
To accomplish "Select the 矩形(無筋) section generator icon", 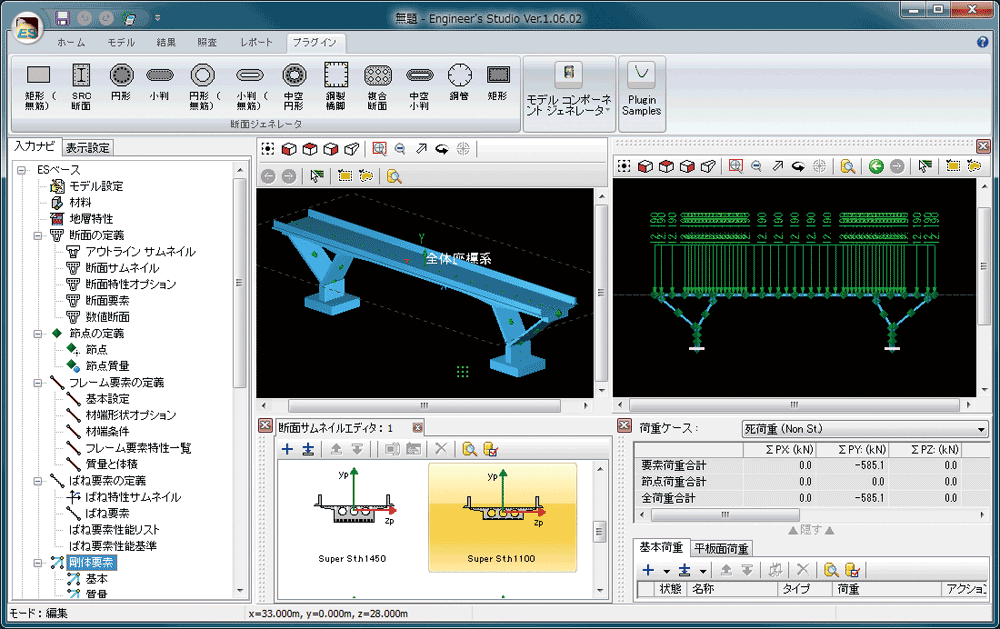I will (38, 86).
